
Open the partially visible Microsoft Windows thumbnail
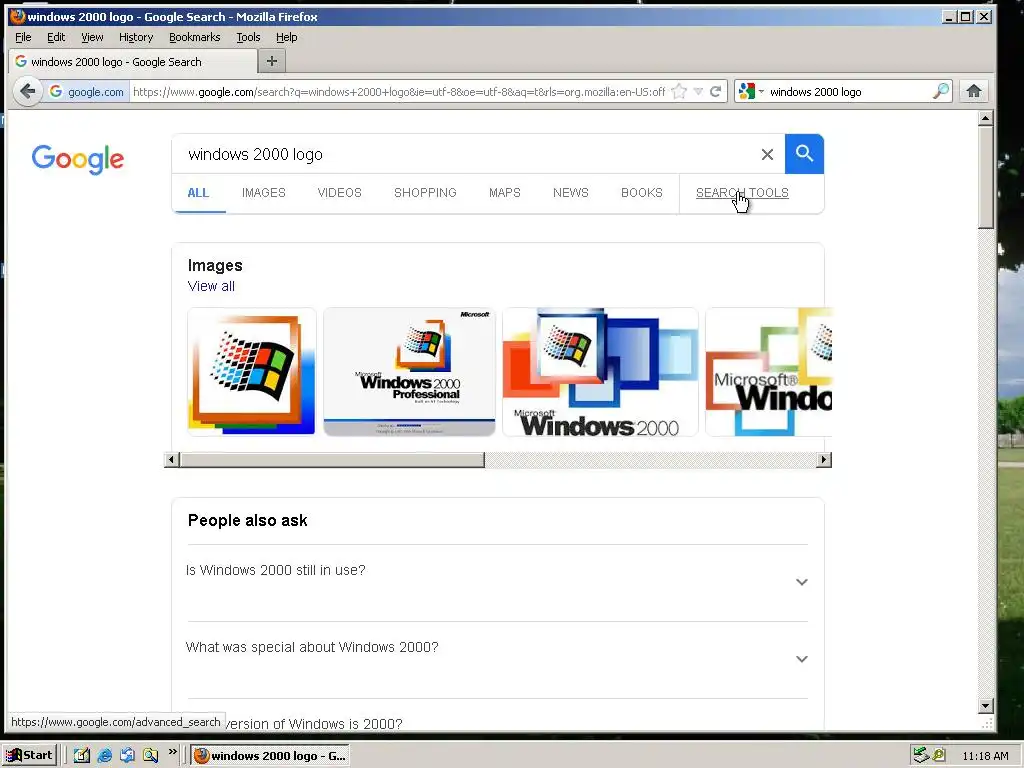coord(769,372)
